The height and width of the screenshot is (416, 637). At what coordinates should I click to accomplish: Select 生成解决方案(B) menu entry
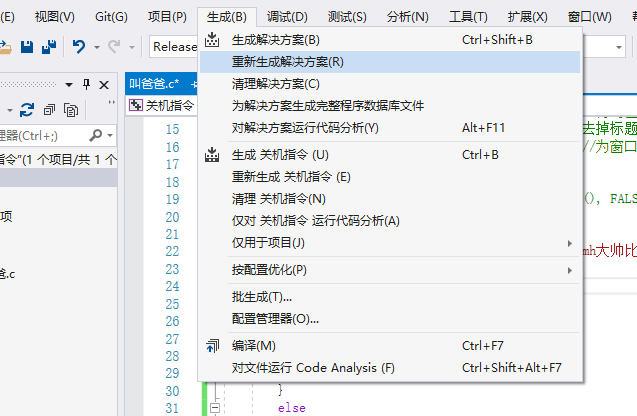point(390,40)
